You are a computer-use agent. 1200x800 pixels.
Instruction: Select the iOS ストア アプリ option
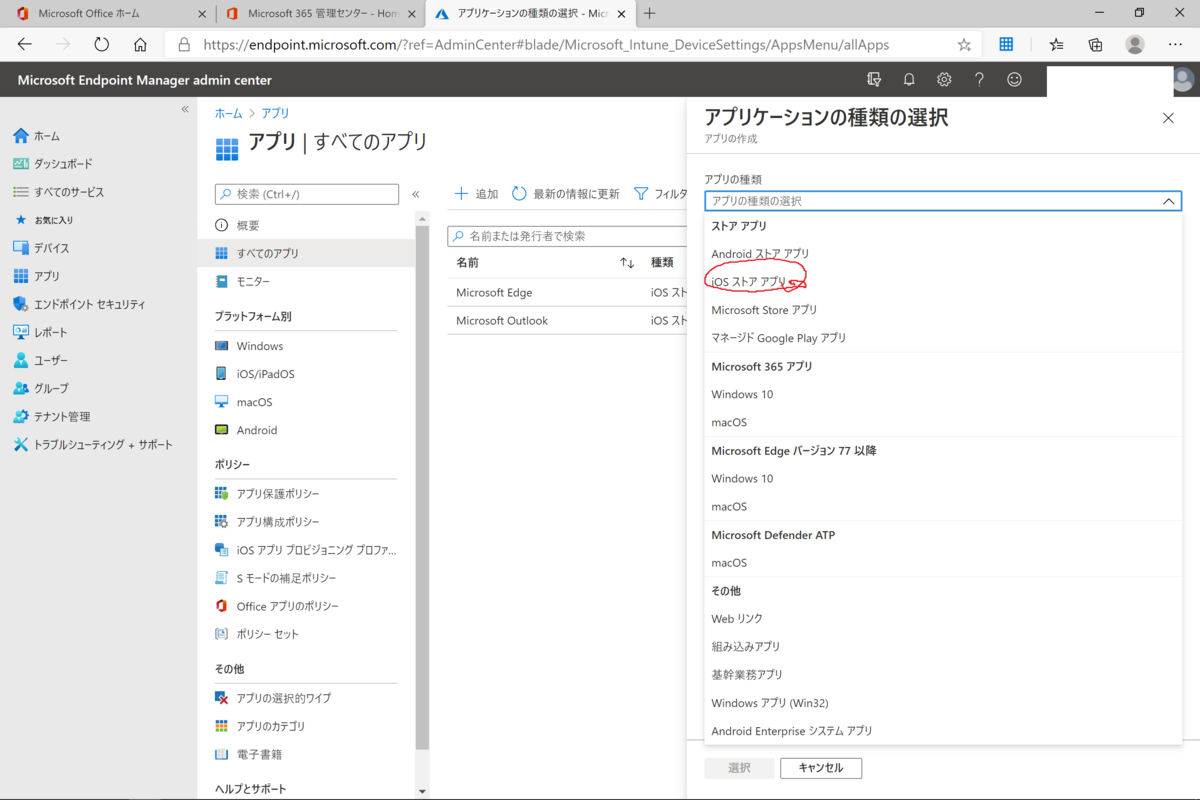pyautogui.click(x=747, y=281)
